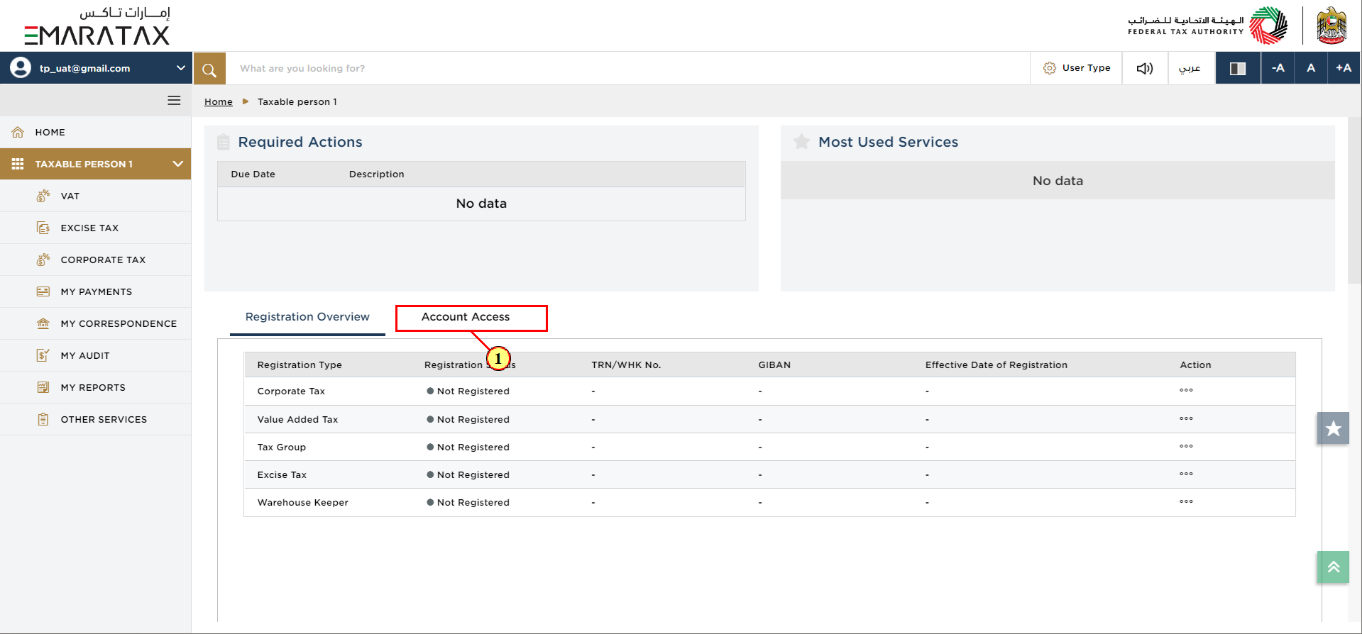Click the Required Actions heading

(300, 142)
